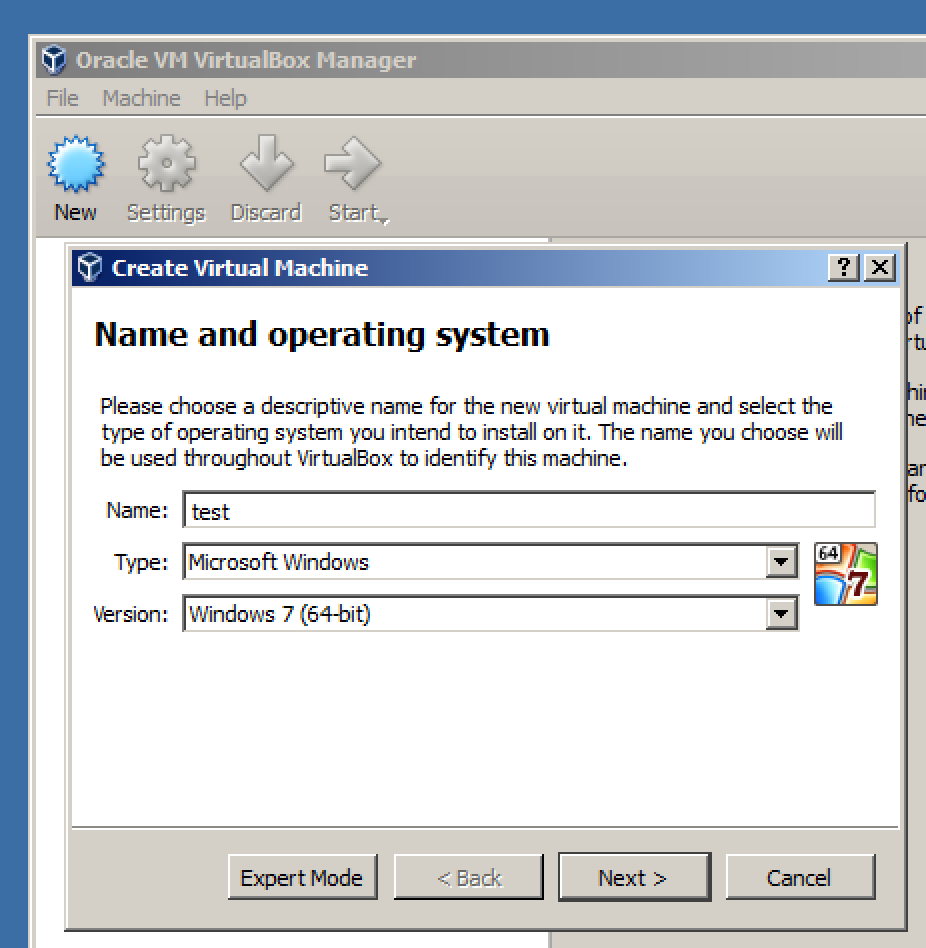This screenshot has height=948, width=926.
Task: Expand the Type dropdown arrow
Action: tap(781, 562)
